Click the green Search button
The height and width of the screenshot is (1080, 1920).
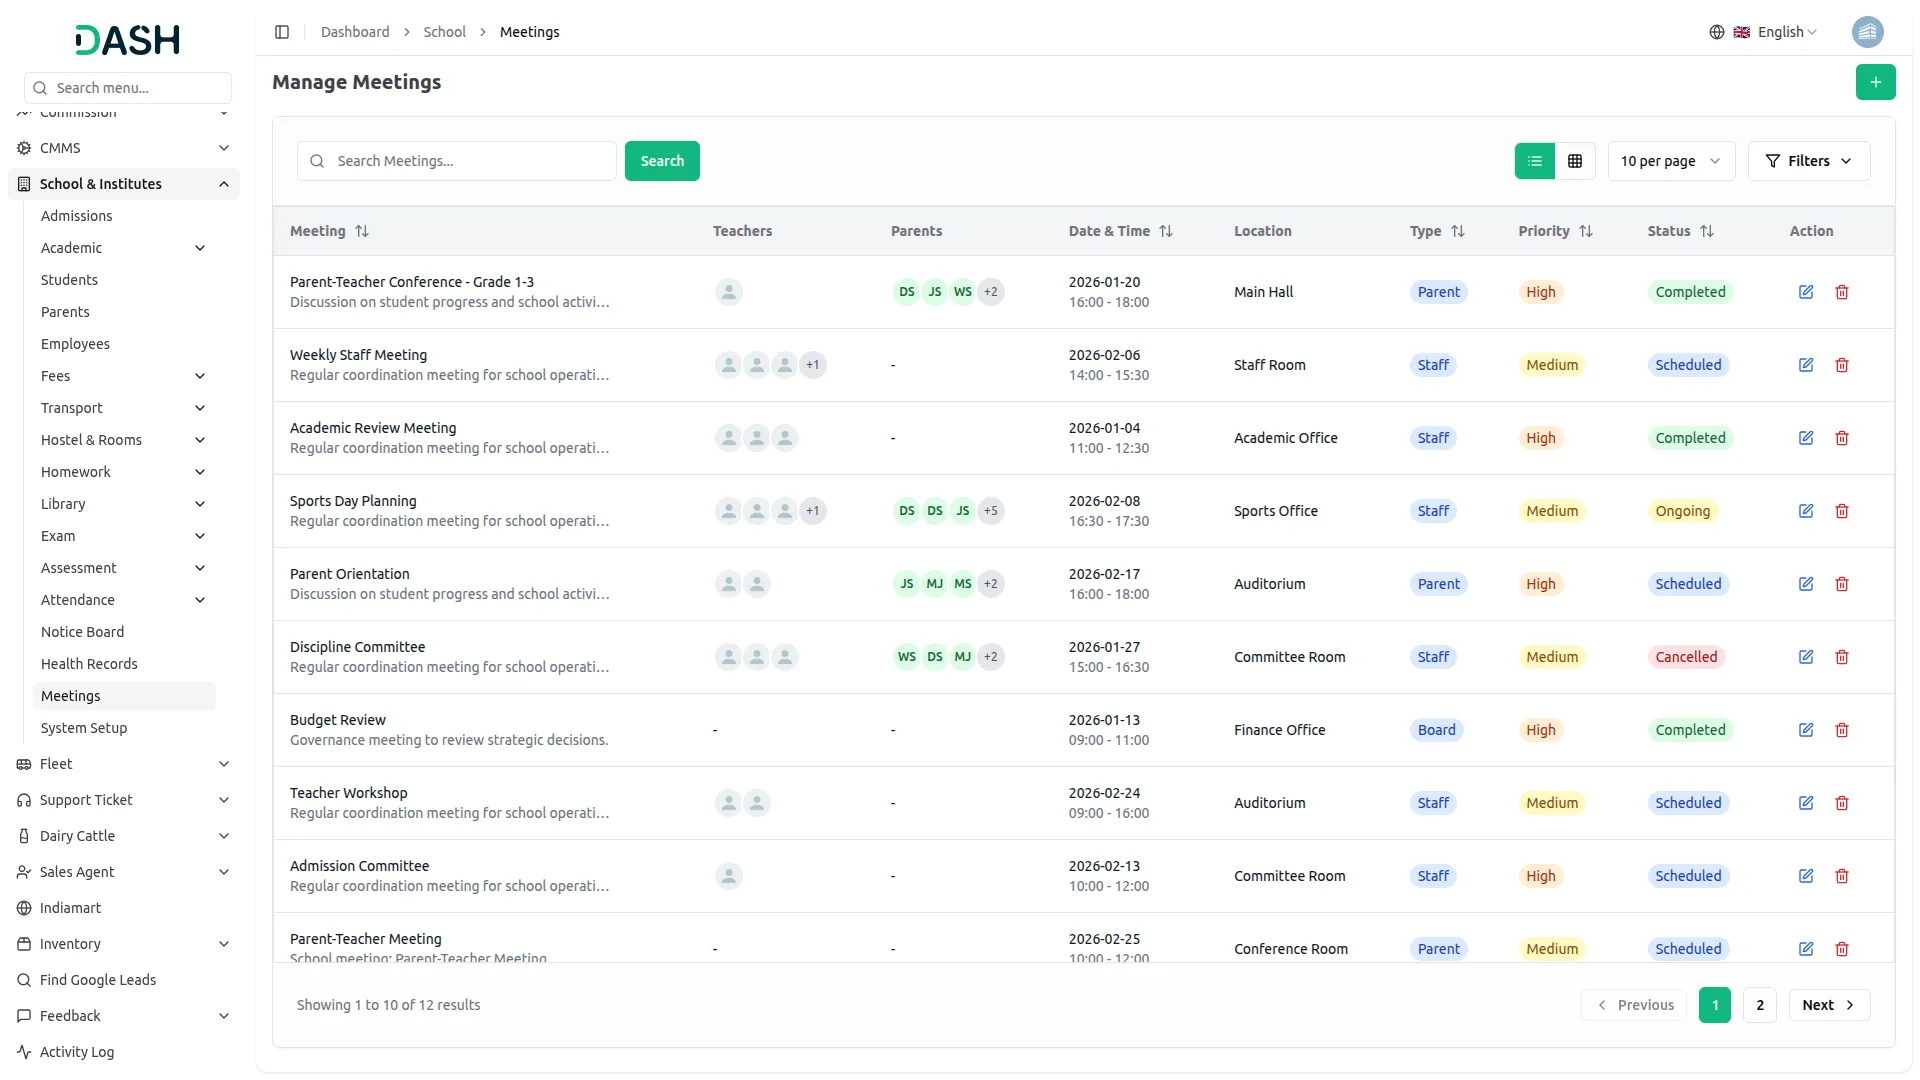[x=662, y=161]
